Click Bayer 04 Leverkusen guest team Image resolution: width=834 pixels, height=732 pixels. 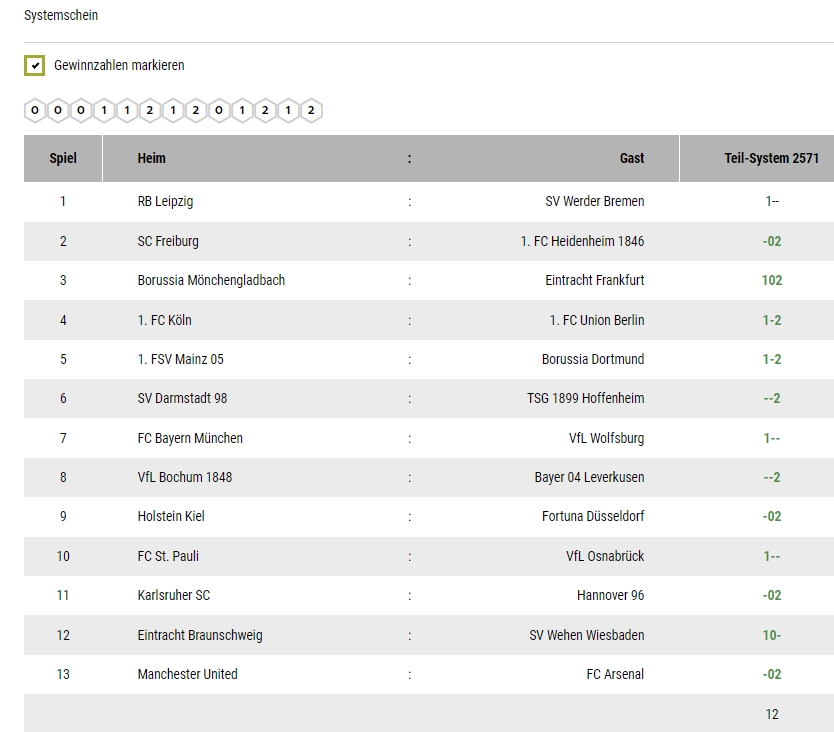point(589,477)
